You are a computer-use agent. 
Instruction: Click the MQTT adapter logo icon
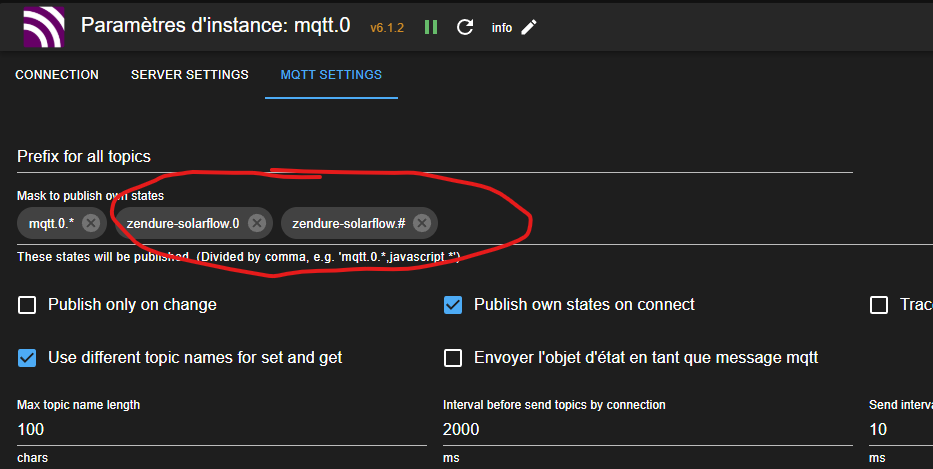point(44,27)
